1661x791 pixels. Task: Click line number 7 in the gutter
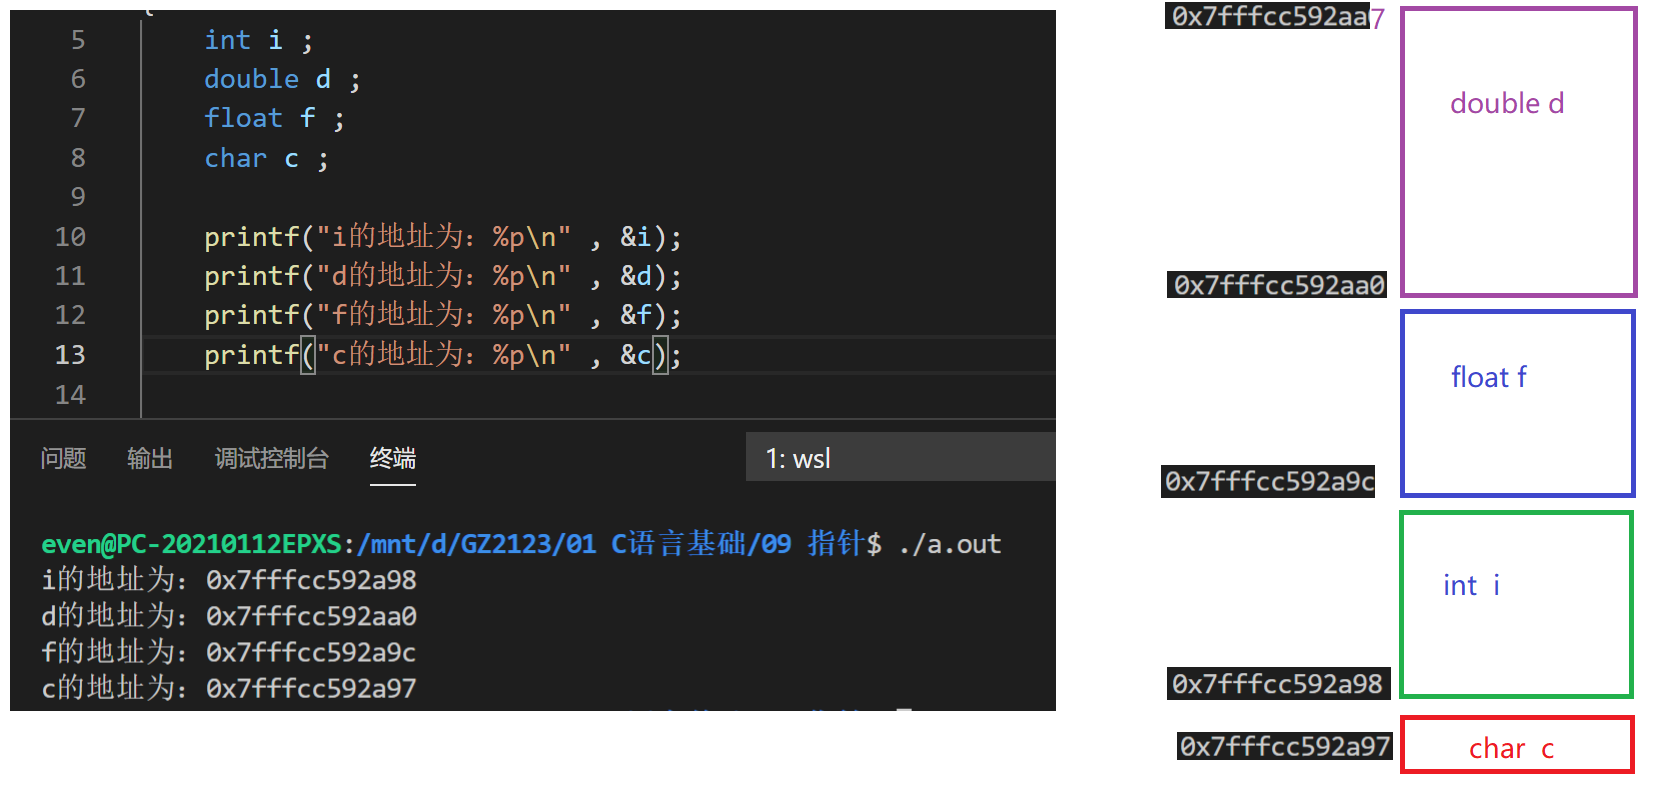tap(78, 118)
